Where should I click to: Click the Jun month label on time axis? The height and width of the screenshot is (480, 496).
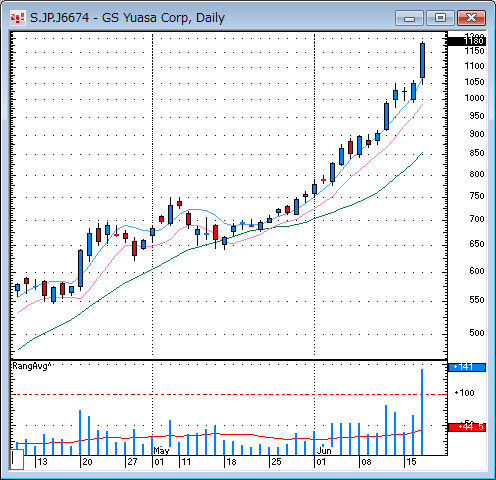324,451
